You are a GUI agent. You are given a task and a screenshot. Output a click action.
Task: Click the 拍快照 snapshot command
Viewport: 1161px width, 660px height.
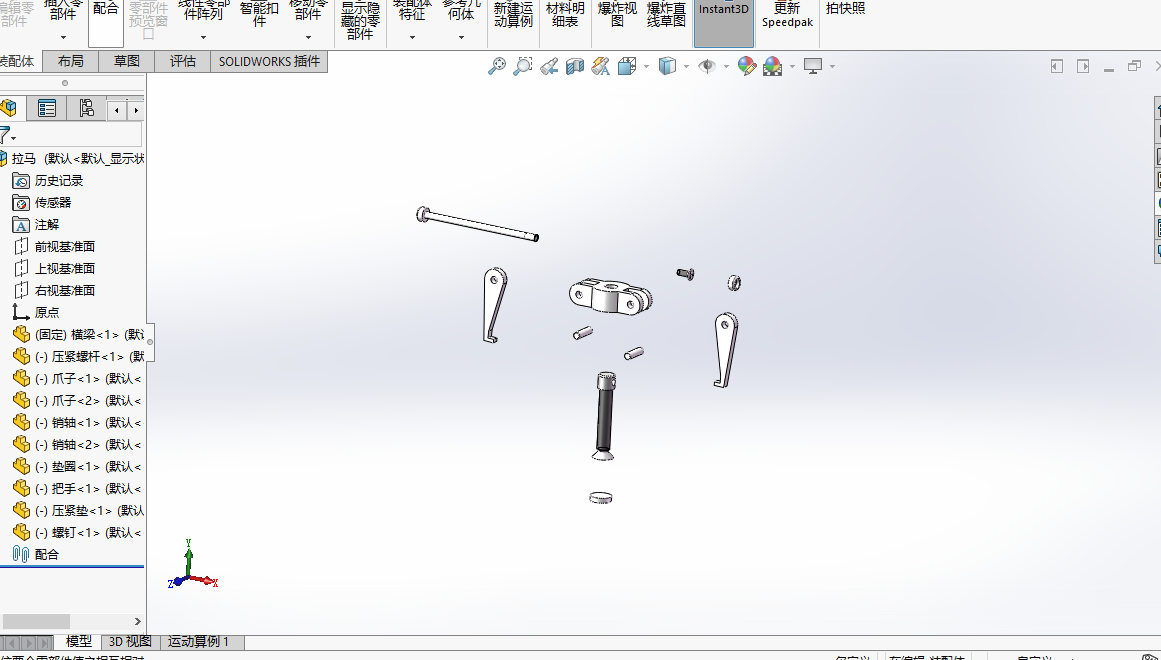tap(845, 8)
